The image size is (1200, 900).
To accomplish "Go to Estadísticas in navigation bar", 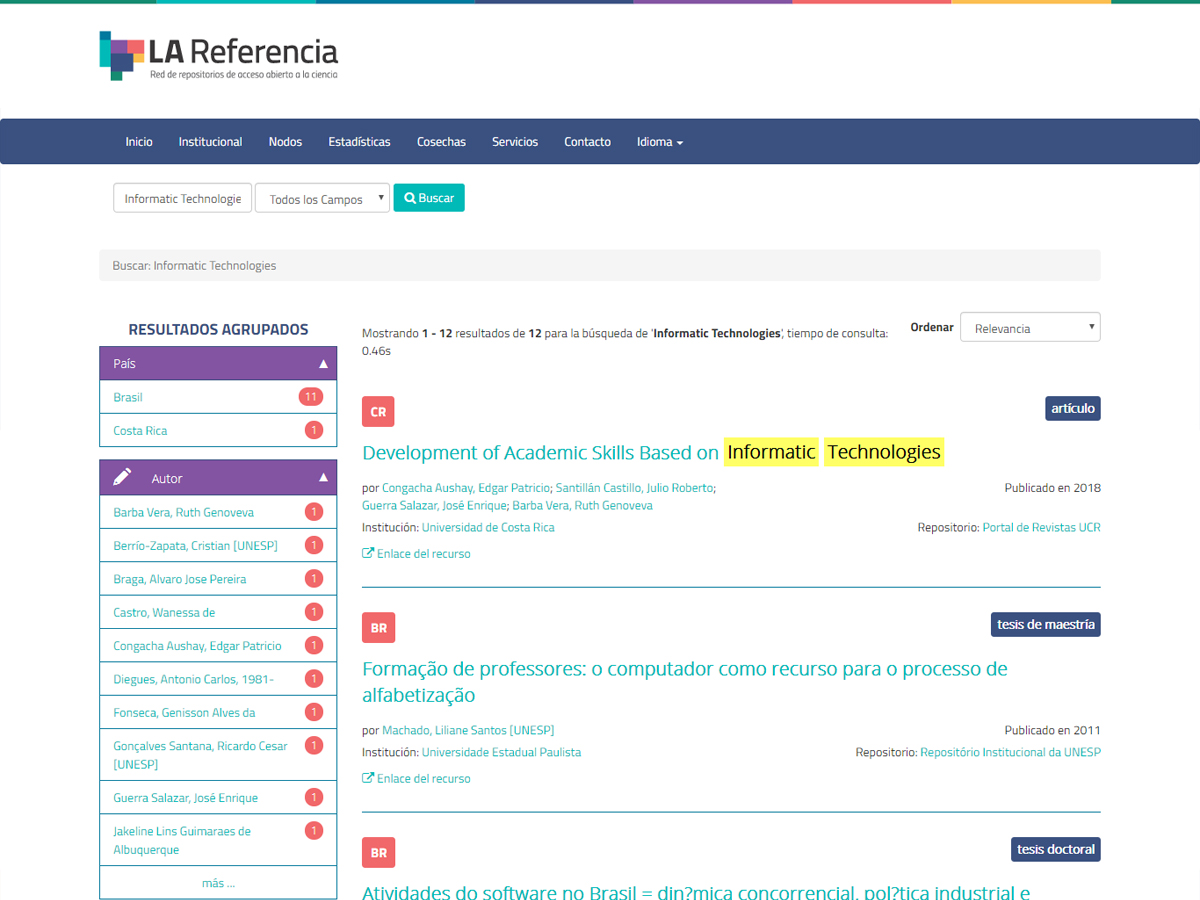I will [359, 142].
